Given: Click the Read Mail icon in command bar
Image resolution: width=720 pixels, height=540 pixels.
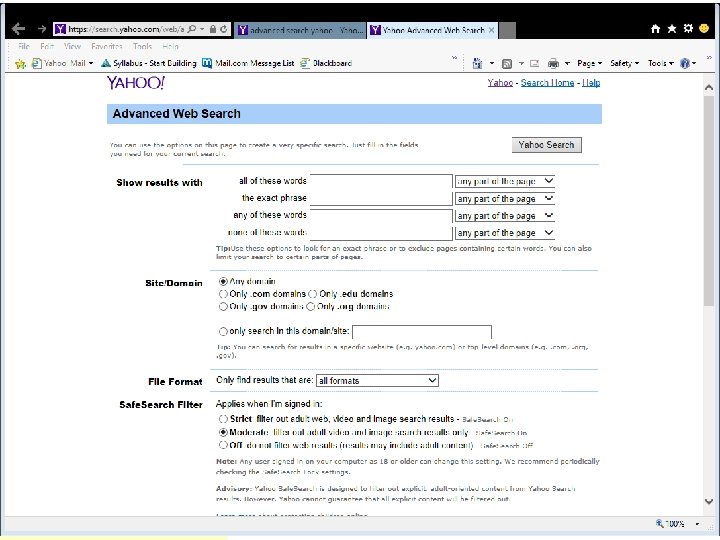Looking at the screenshot, I should (x=534, y=63).
